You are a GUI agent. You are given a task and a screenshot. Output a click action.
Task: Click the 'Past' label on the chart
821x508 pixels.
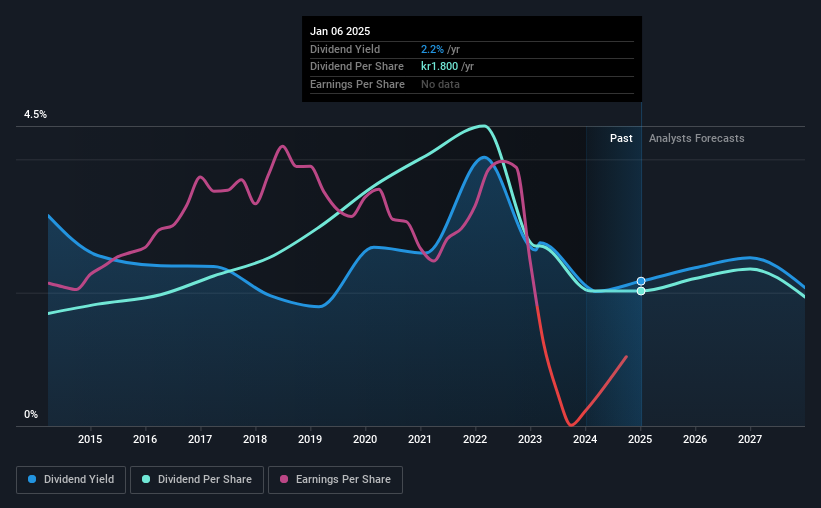(x=621, y=138)
